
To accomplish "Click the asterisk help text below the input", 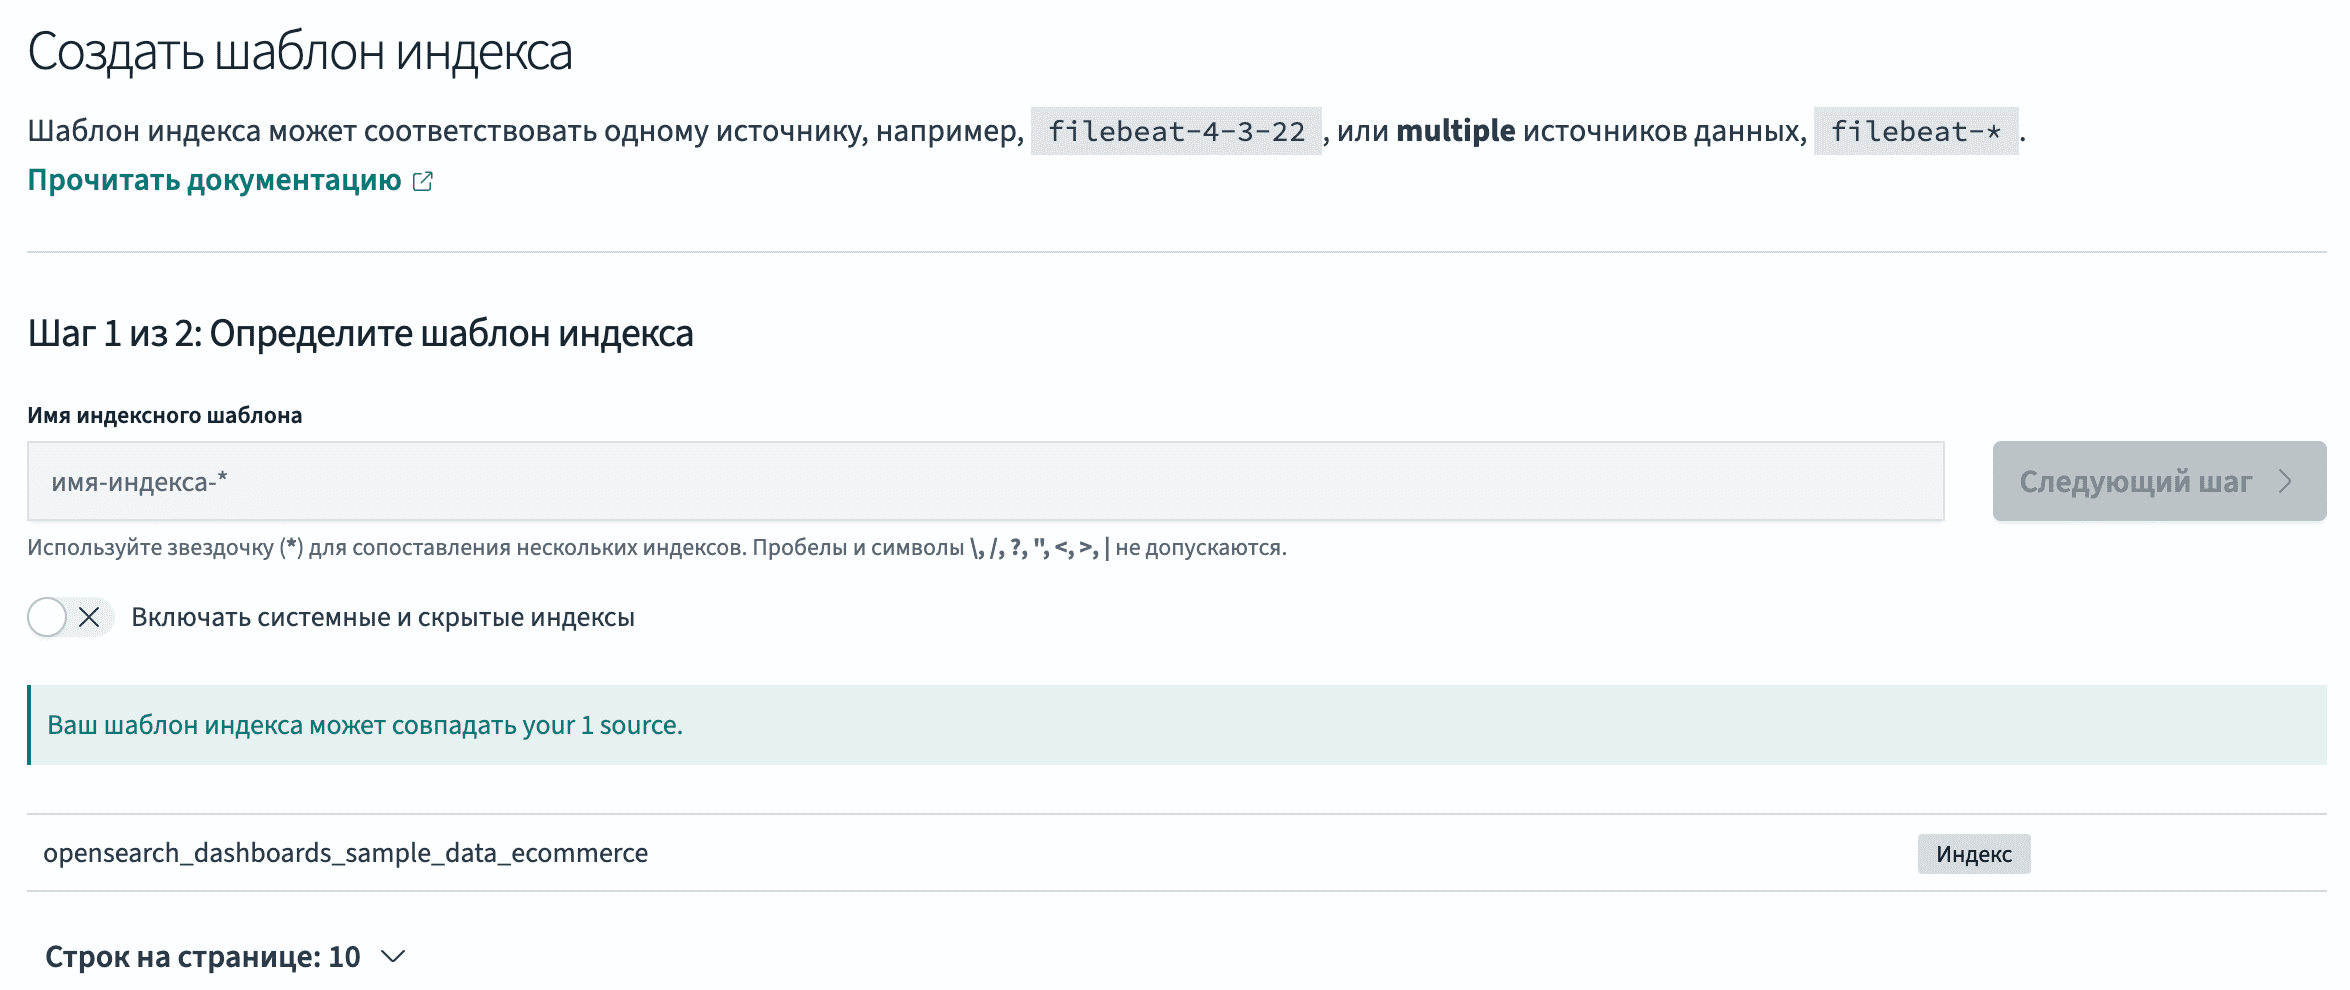I will [x=657, y=548].
